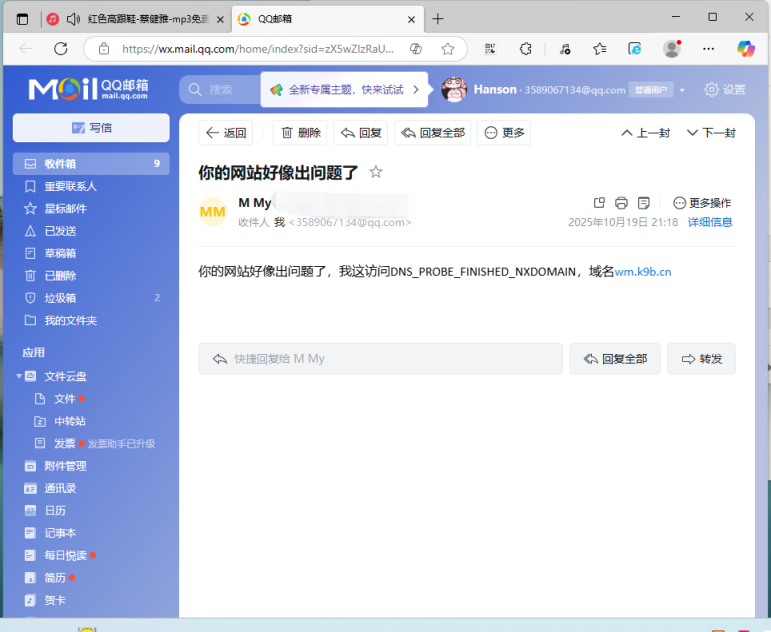Collapse the 文件云盘 tree arrow

click(x=19, y=376)
